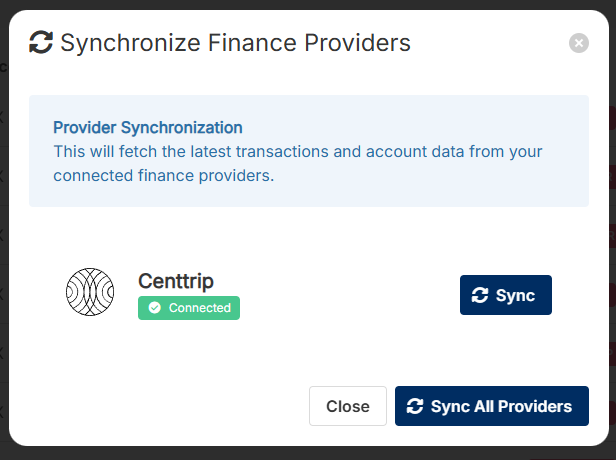The width and height of the screenshot is (616, 460).
Task: Click the green Connected status badge
Action: tap(189, 308)
